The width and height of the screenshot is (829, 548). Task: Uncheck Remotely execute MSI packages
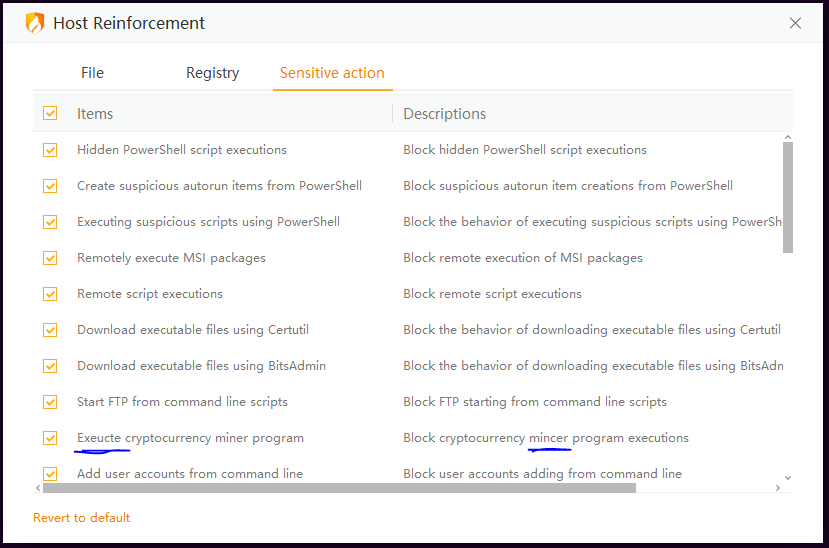tap(50, 258)
